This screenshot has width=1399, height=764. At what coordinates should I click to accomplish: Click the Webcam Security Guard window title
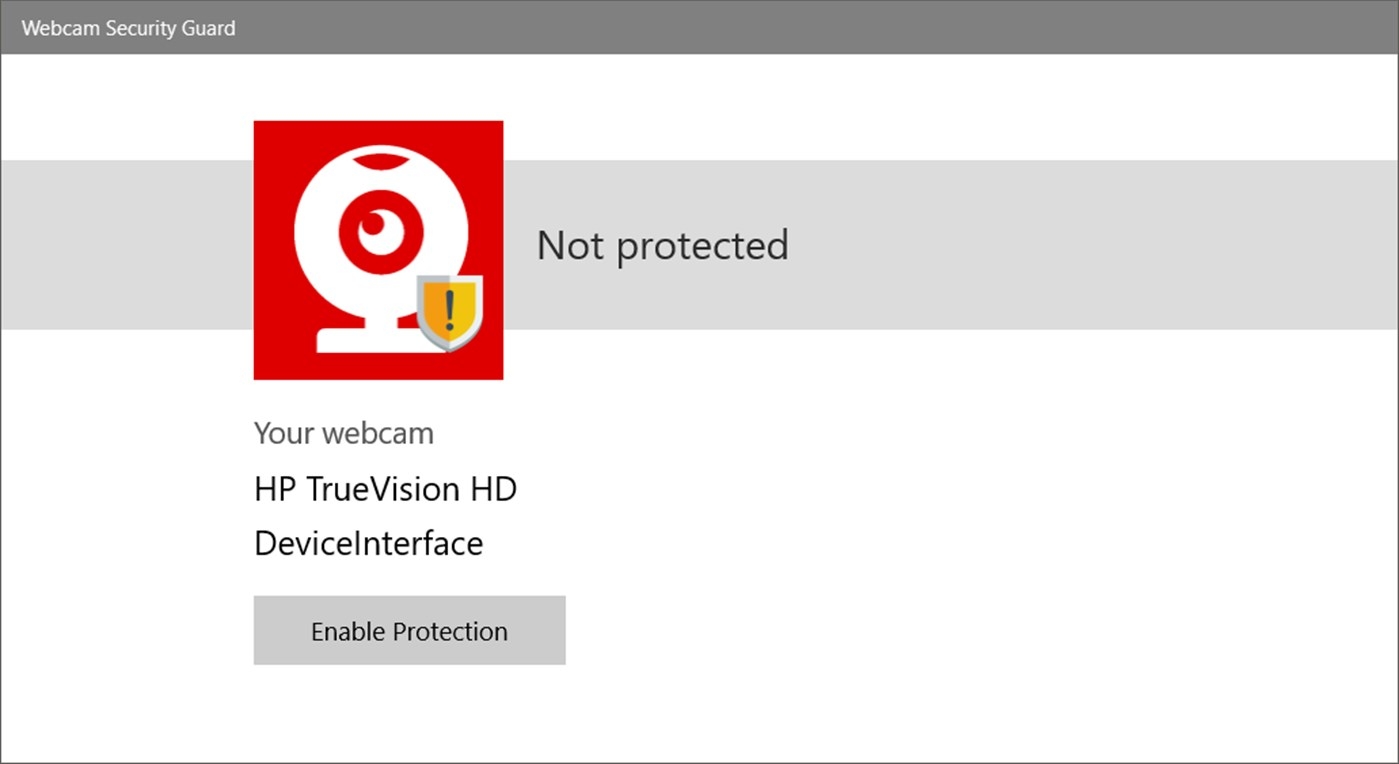[x=128, y=28]
